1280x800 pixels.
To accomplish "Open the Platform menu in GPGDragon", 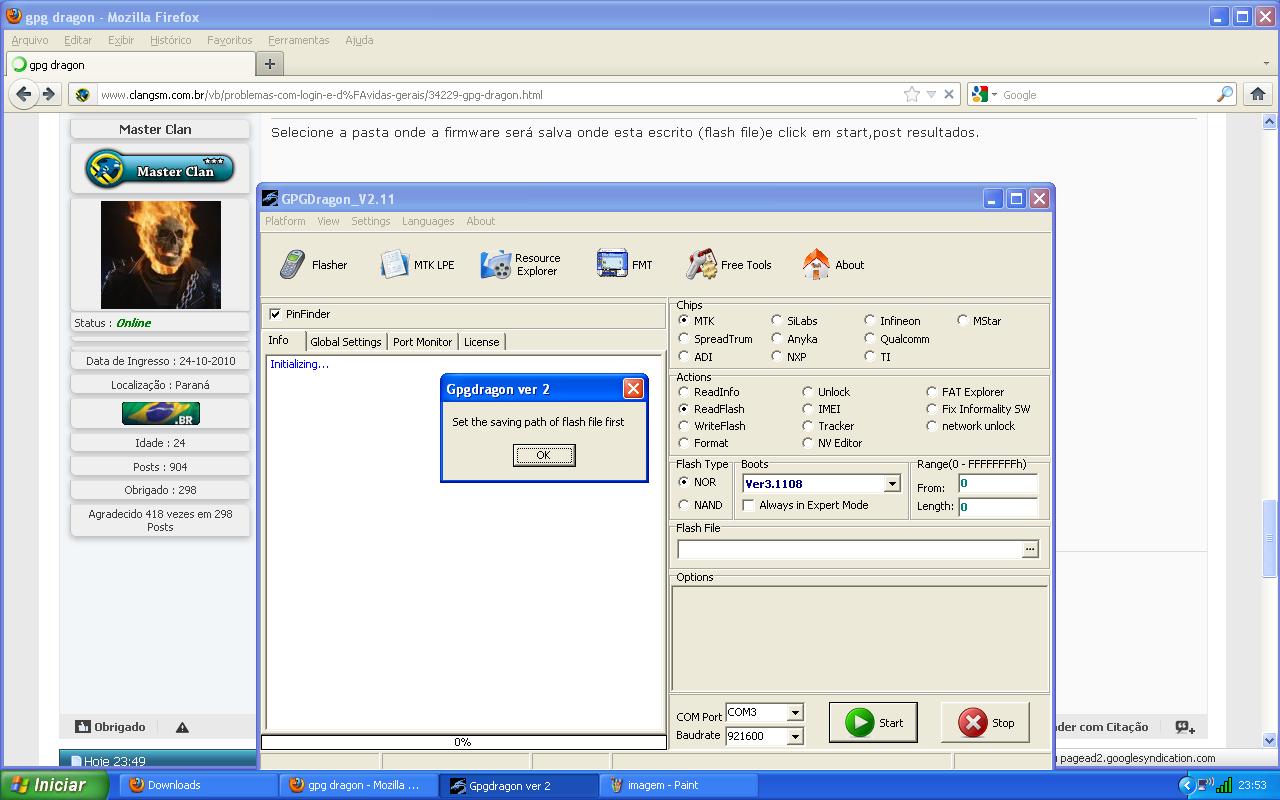I will point(285,221).
